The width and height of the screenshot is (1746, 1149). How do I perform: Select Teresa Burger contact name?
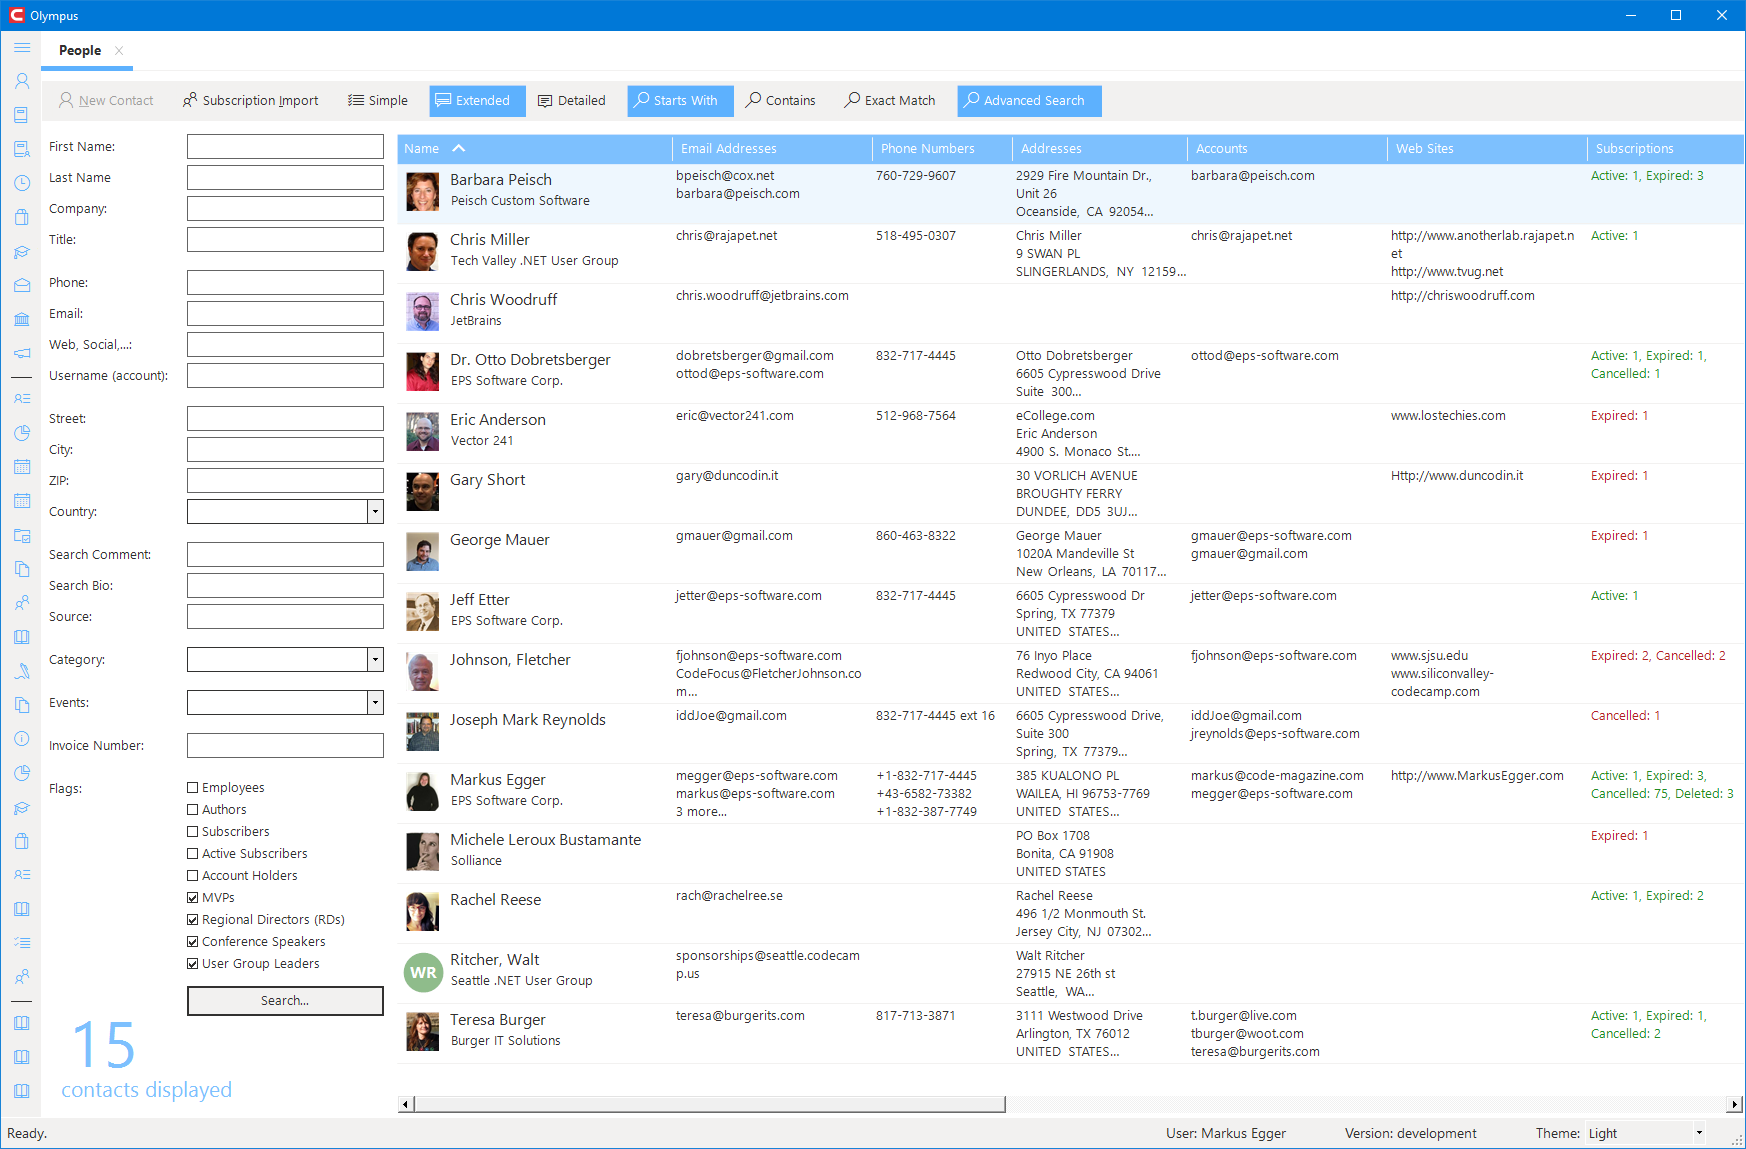coord(498,1020)
